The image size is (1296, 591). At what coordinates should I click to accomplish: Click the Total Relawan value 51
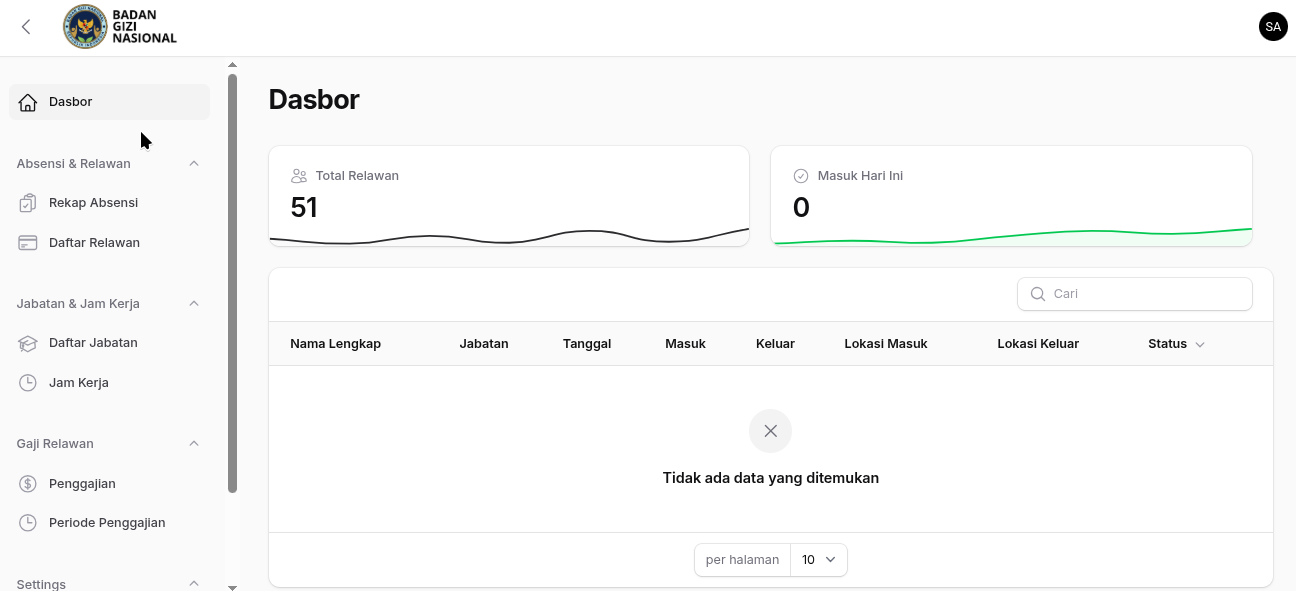pyautogui.click(x=304, y=208)
